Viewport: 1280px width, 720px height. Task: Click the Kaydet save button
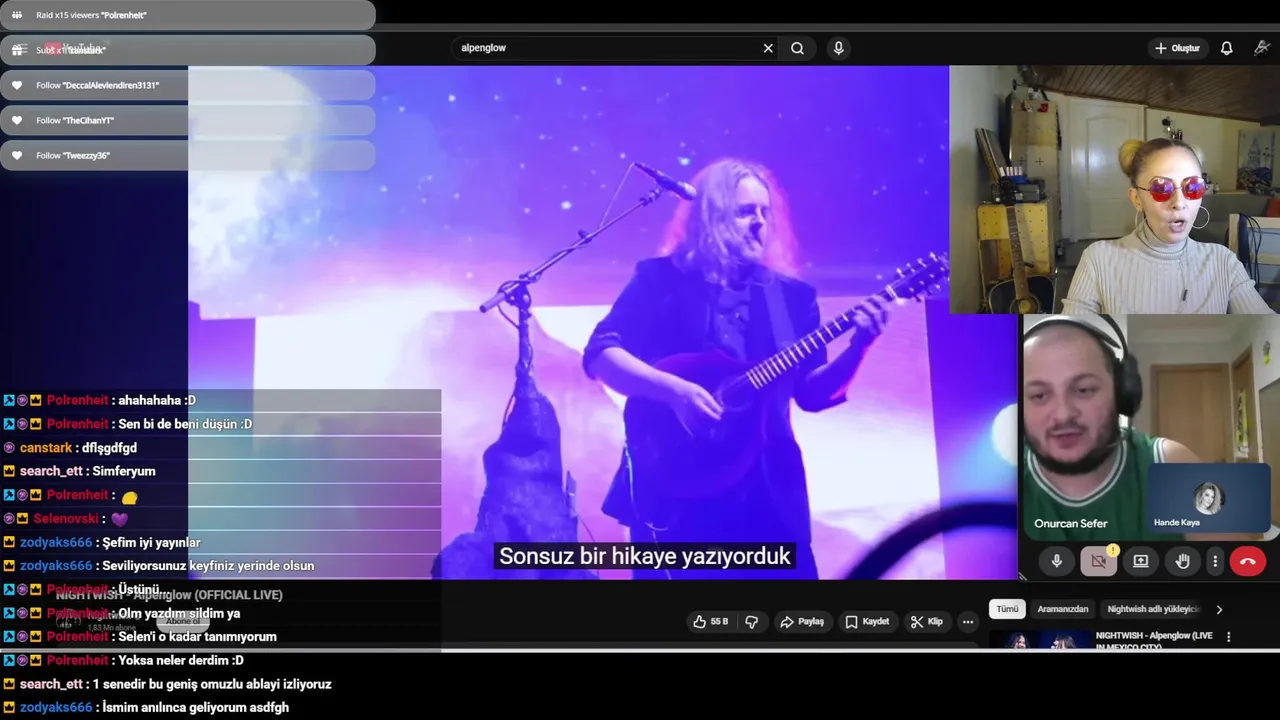tap(867, 622)
